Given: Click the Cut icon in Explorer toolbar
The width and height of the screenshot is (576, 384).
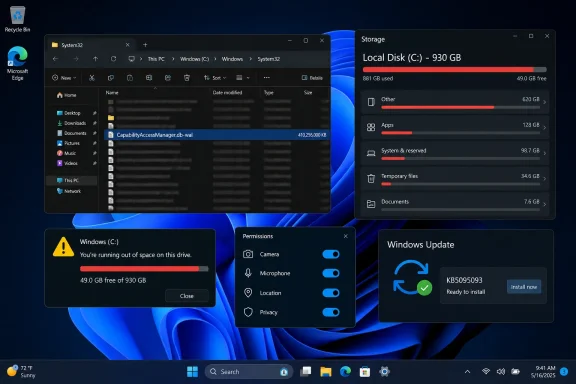Looking at the screenshot, I should 92,78.
